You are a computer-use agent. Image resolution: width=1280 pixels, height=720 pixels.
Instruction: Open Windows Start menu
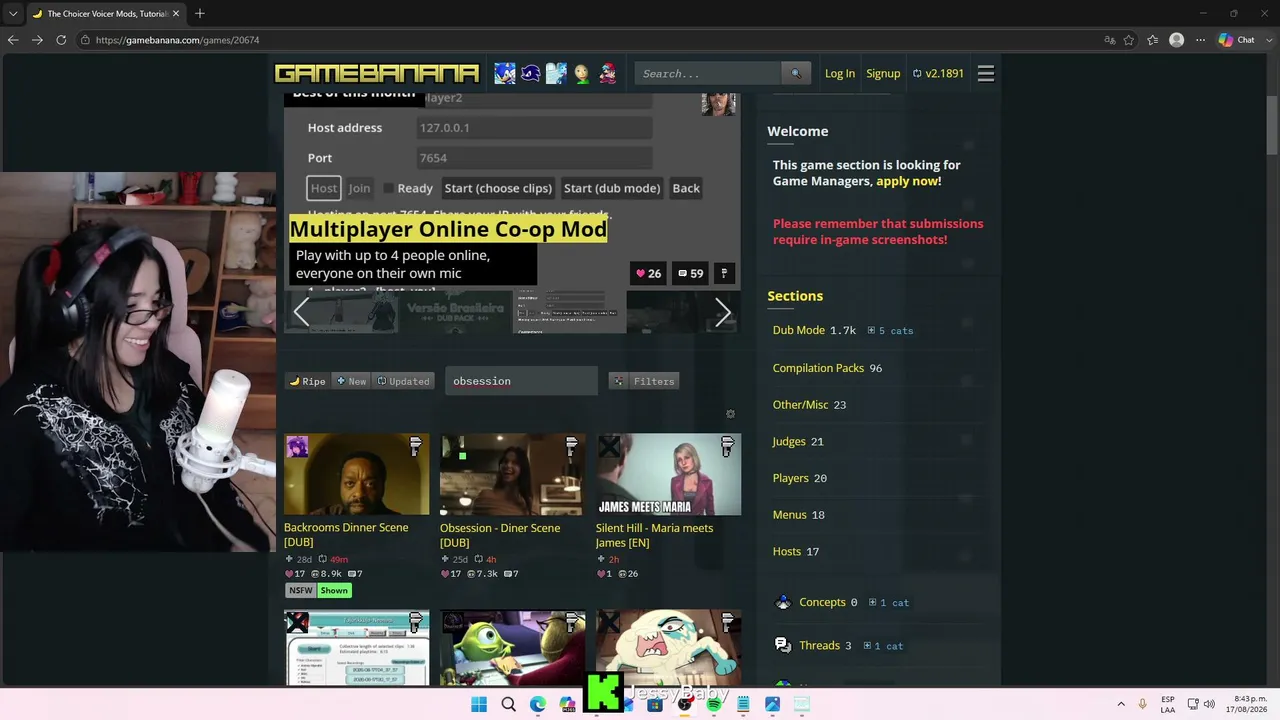pyautogui.click(x=479, y=704)
